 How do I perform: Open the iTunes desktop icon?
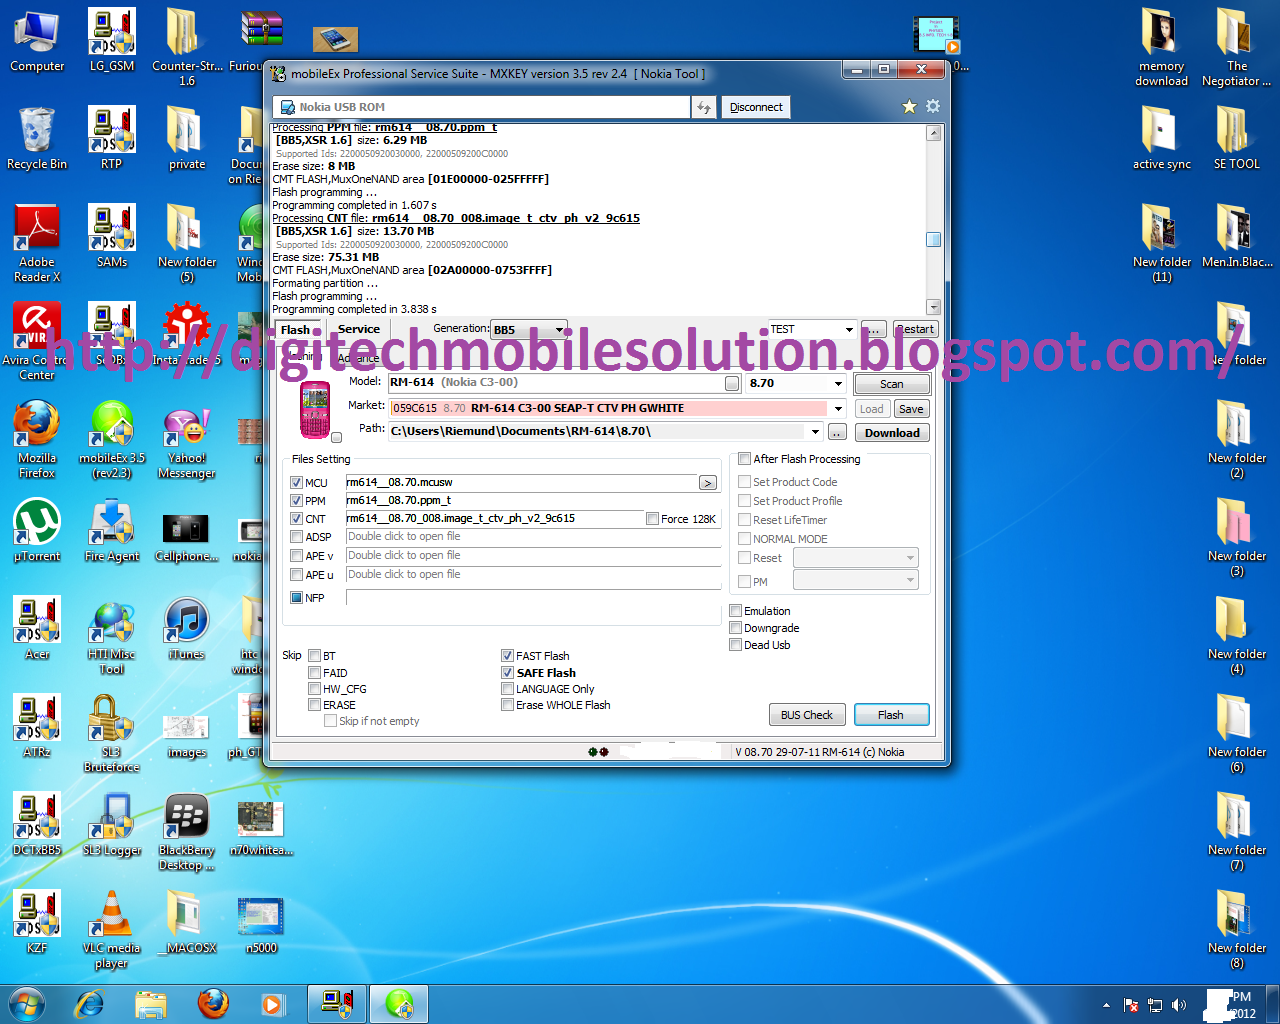pyautogui.click(x=187, y=629)
